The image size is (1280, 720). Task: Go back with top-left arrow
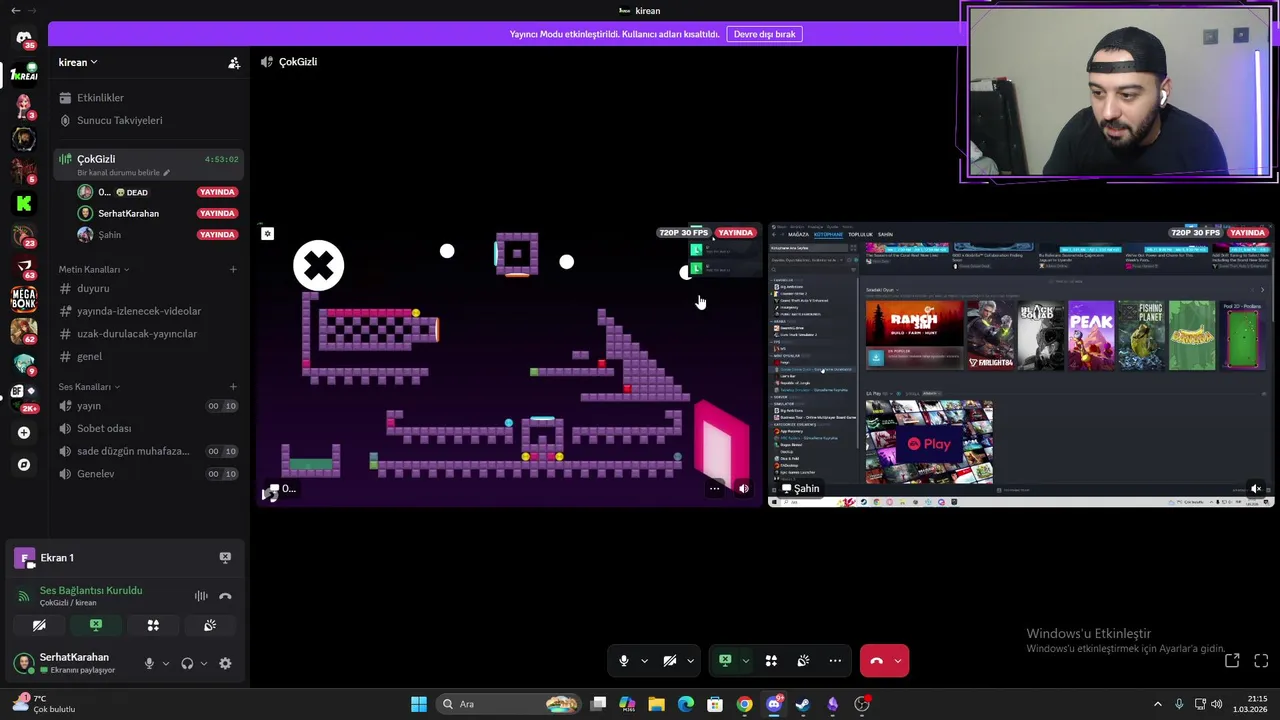[x=15, y=10]
